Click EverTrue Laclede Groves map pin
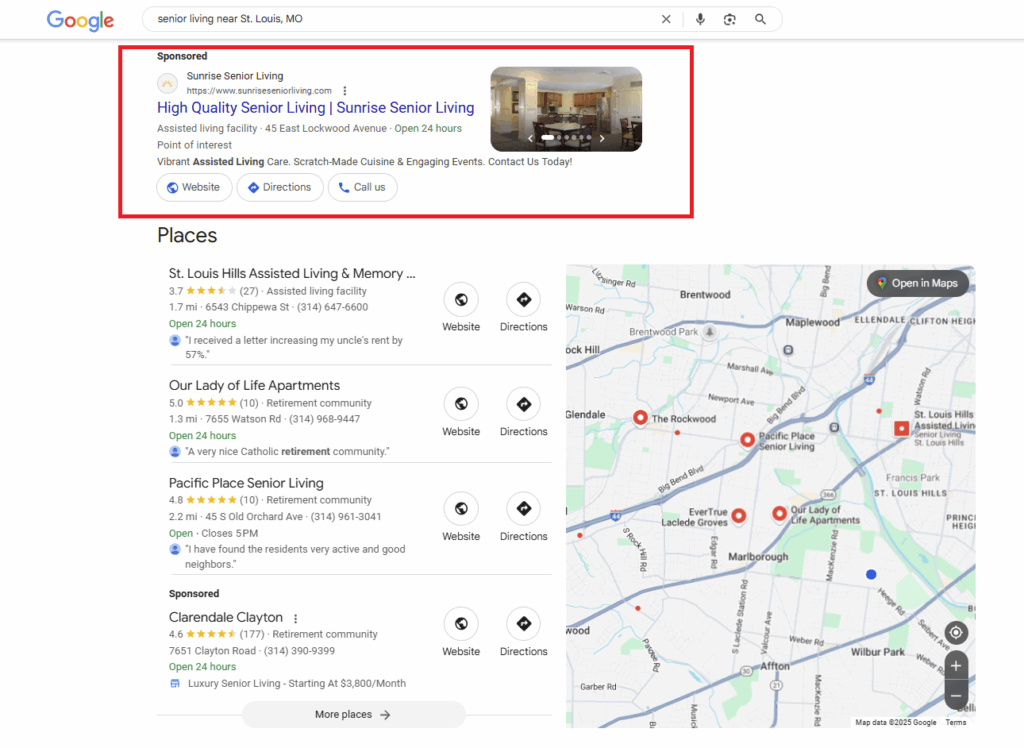This screenshot has width=1024, height=748. (x=739, y=515)
